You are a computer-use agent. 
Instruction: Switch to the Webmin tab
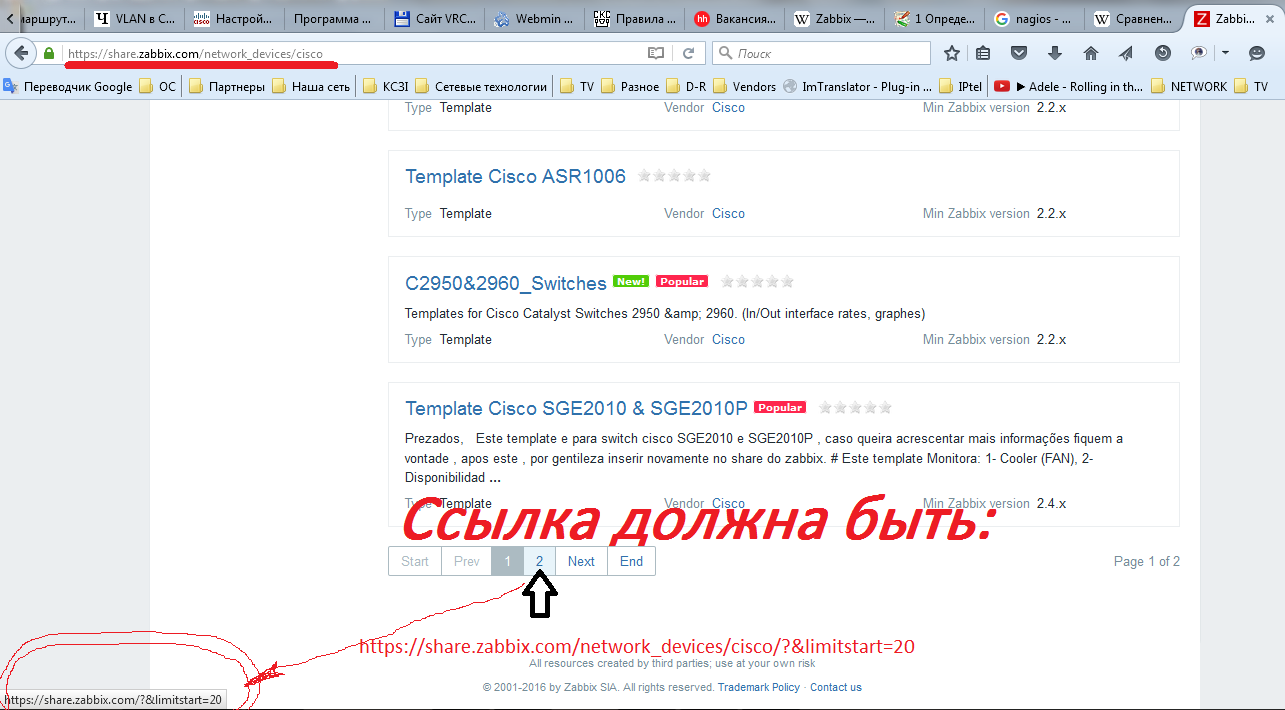[x=535, y=18]
